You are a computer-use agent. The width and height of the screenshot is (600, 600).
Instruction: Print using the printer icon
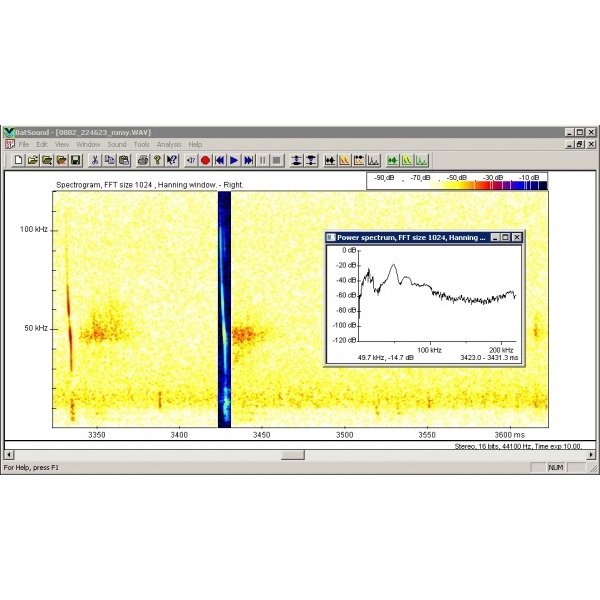(142, 160)
